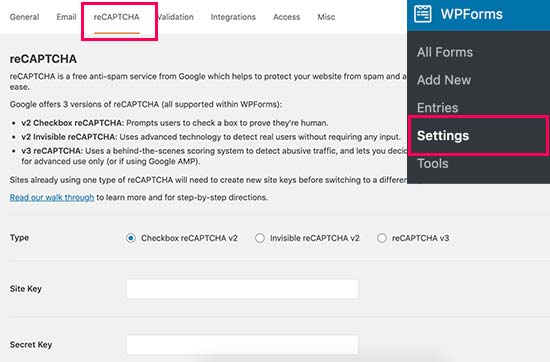Image resolution: width=550 pixels, height=362 pixels.
Task: Open the Validation tab
Action: click(x=175, y=17)
